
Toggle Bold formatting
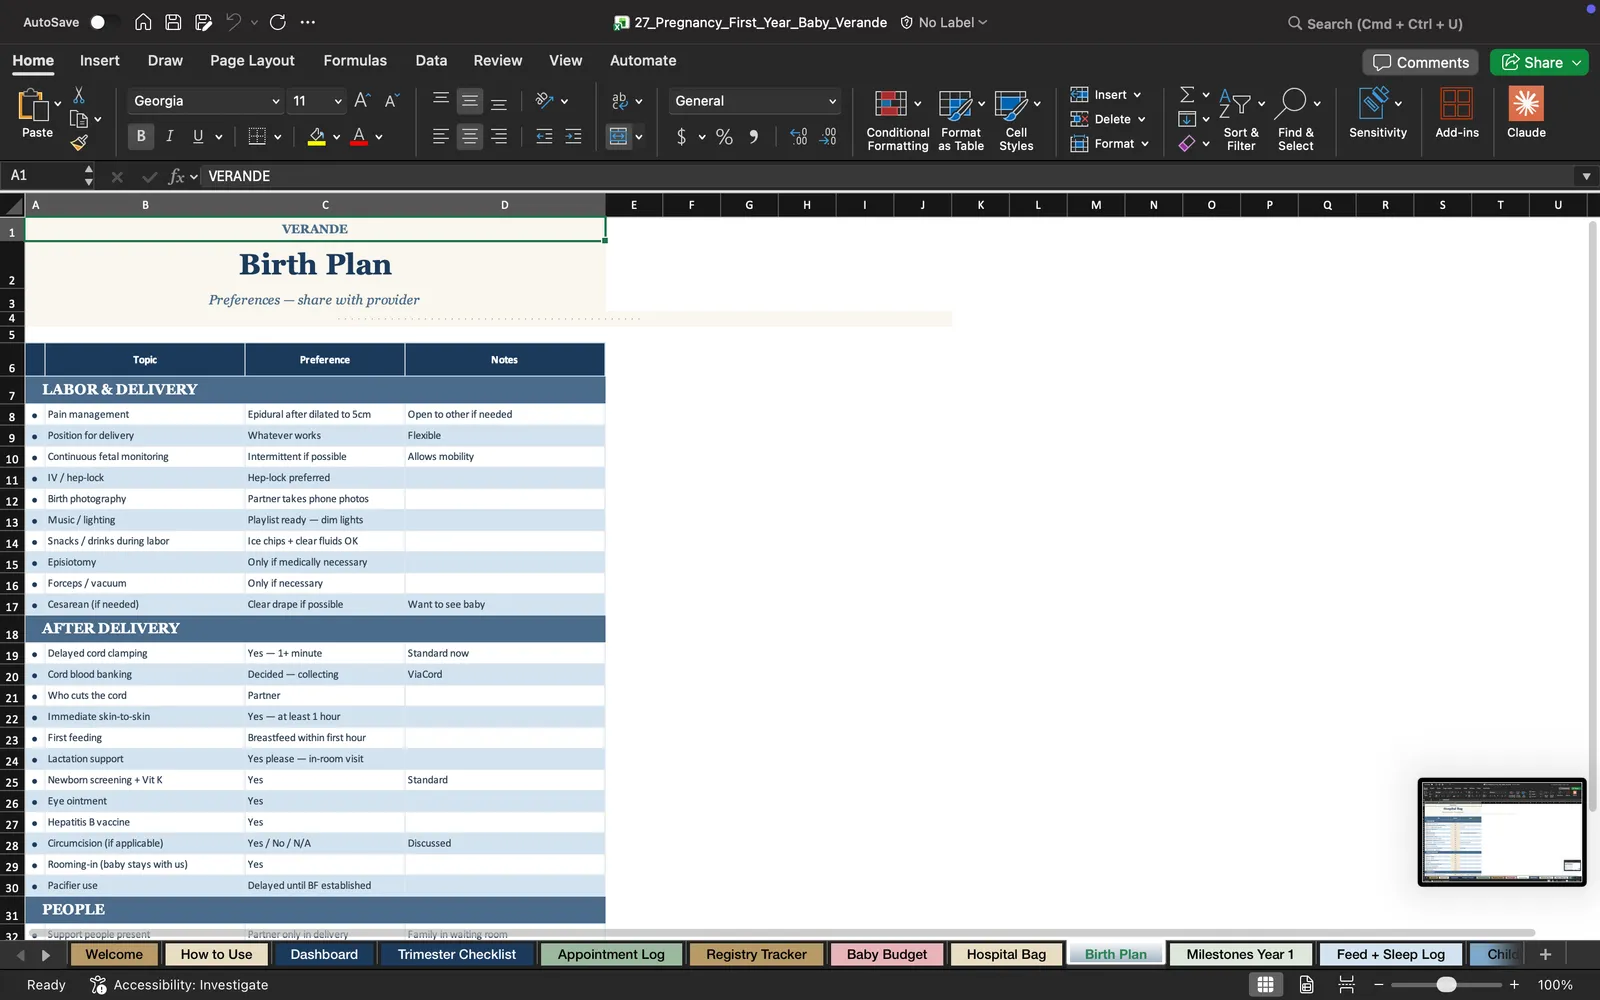tap(141, 136)
